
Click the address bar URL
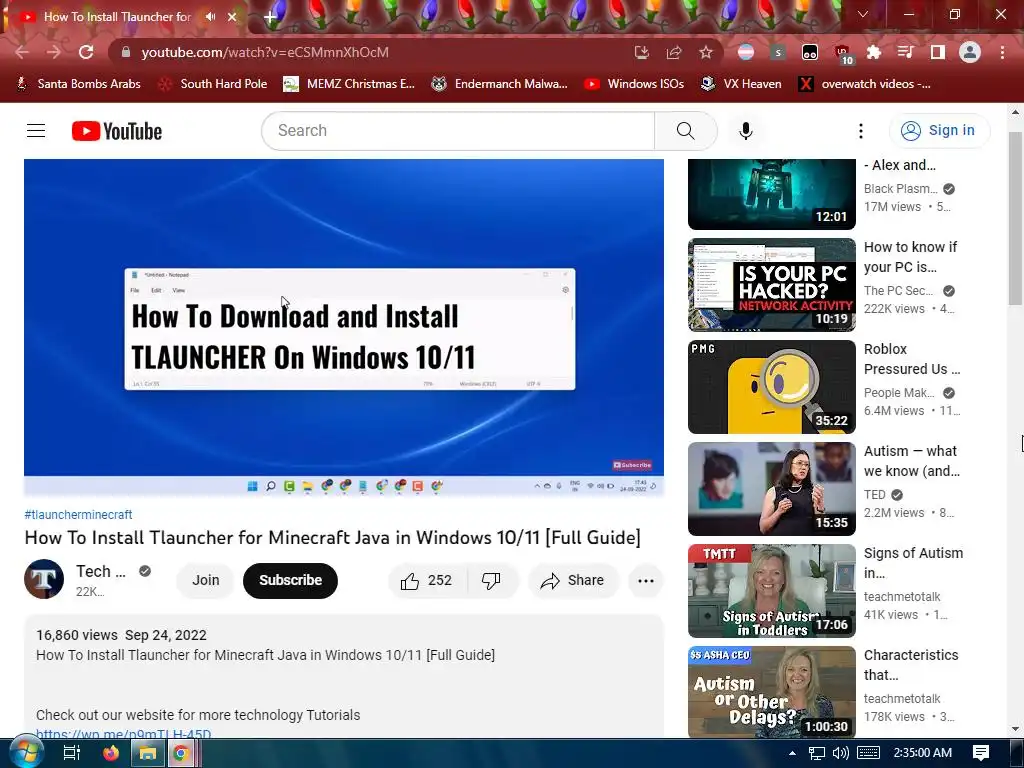pos(264,52)
